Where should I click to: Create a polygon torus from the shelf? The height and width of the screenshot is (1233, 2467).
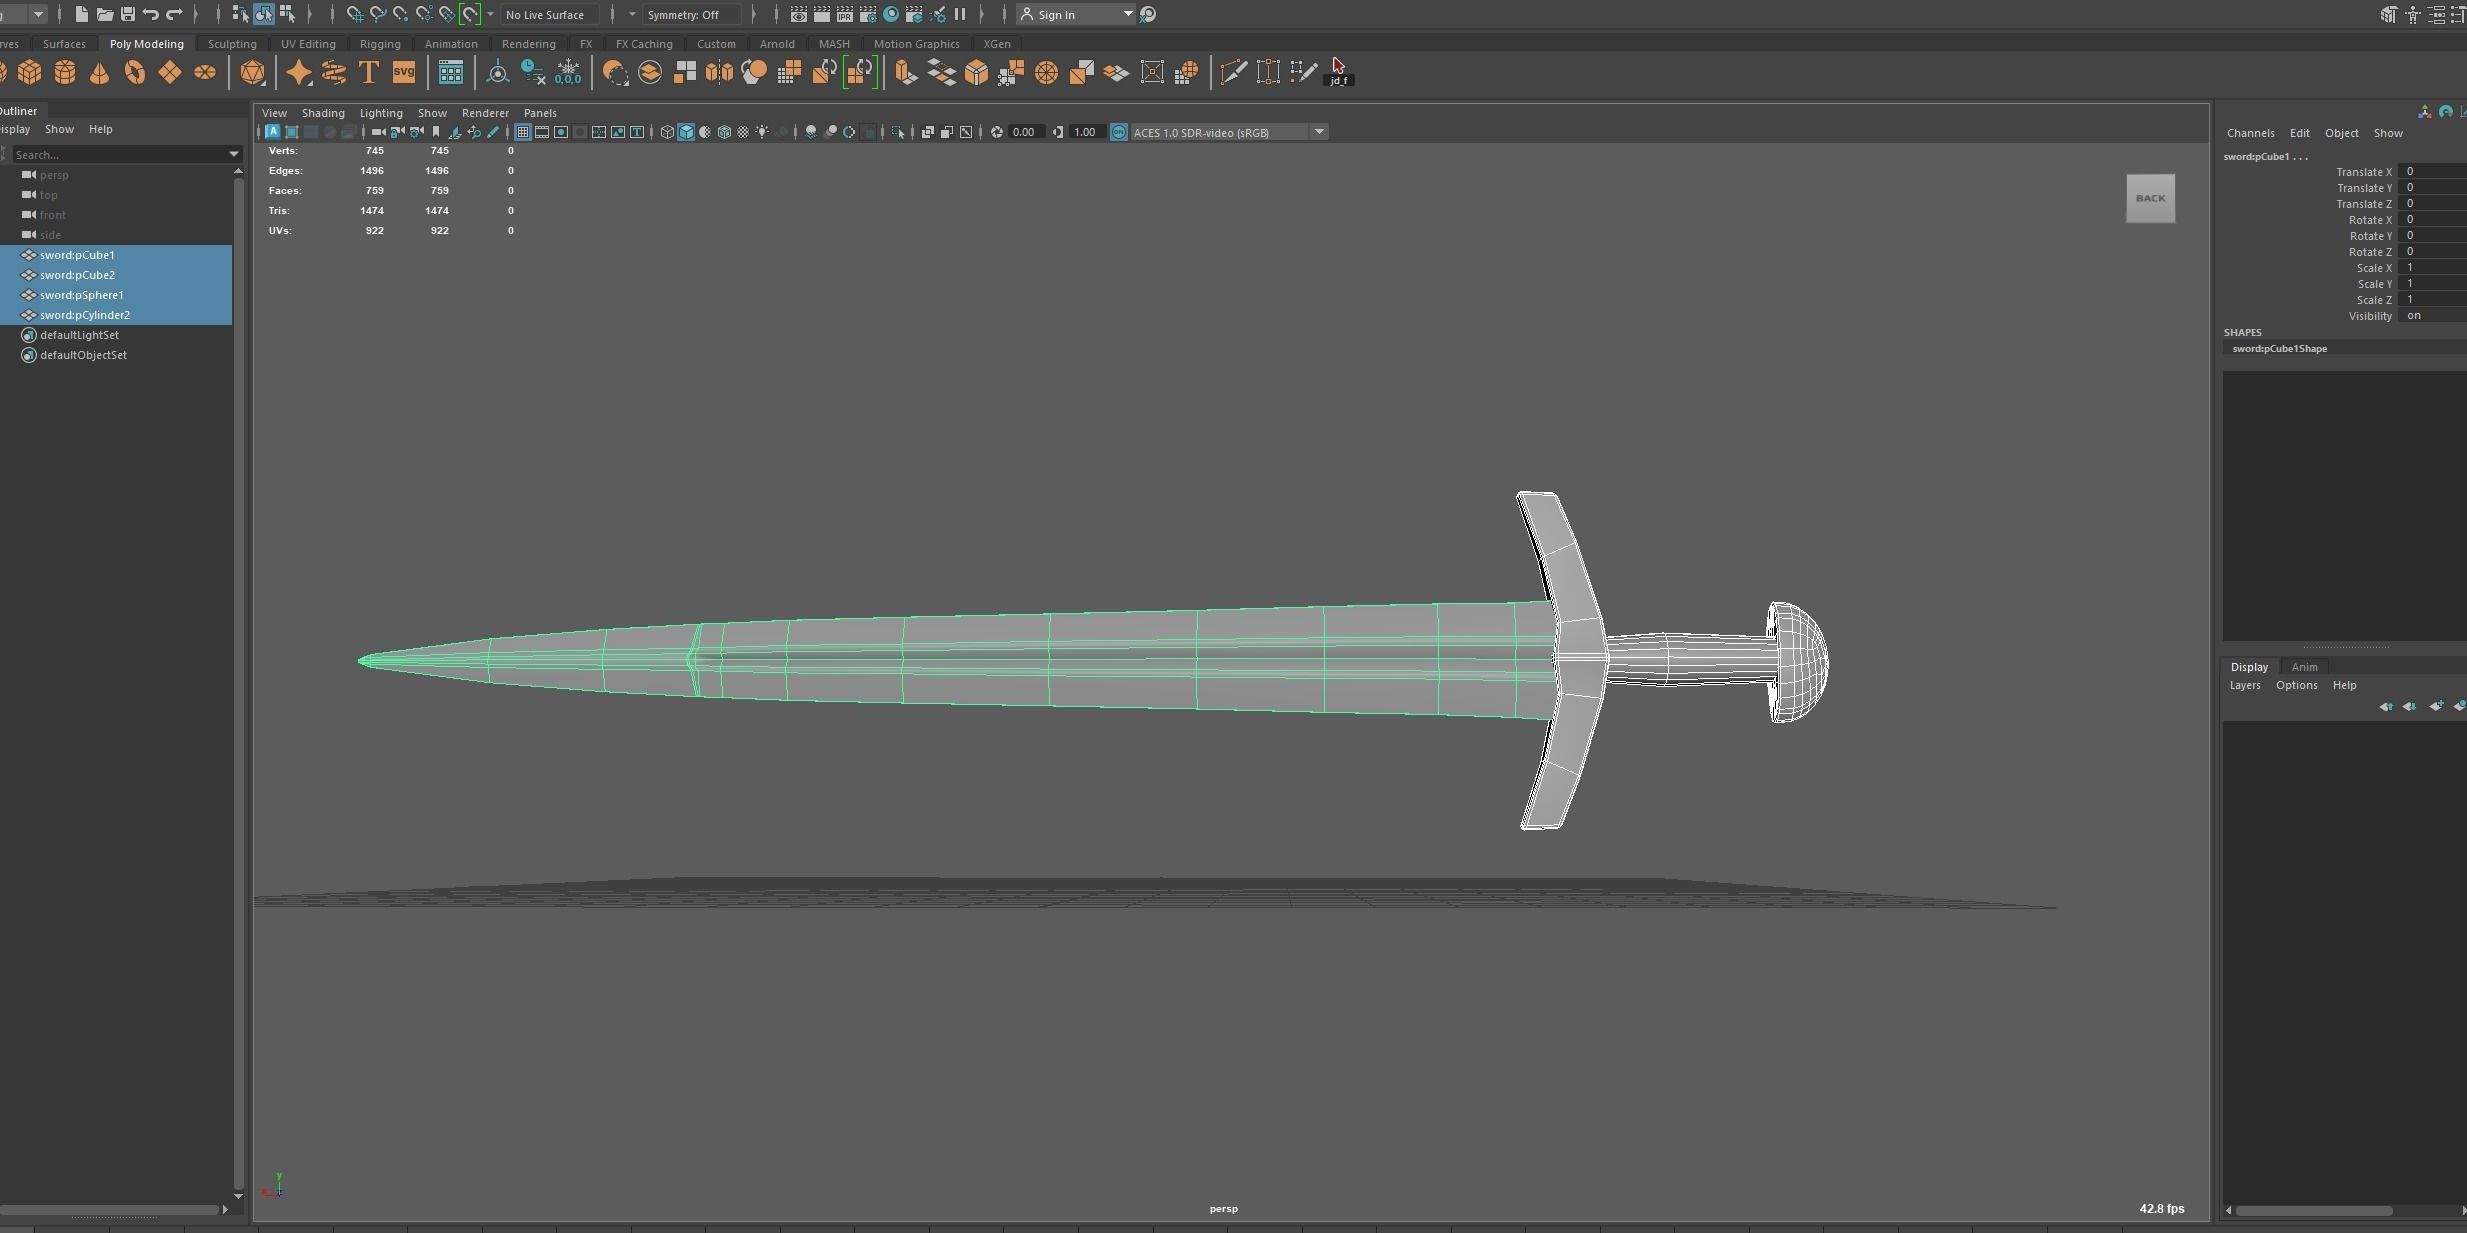135,72
